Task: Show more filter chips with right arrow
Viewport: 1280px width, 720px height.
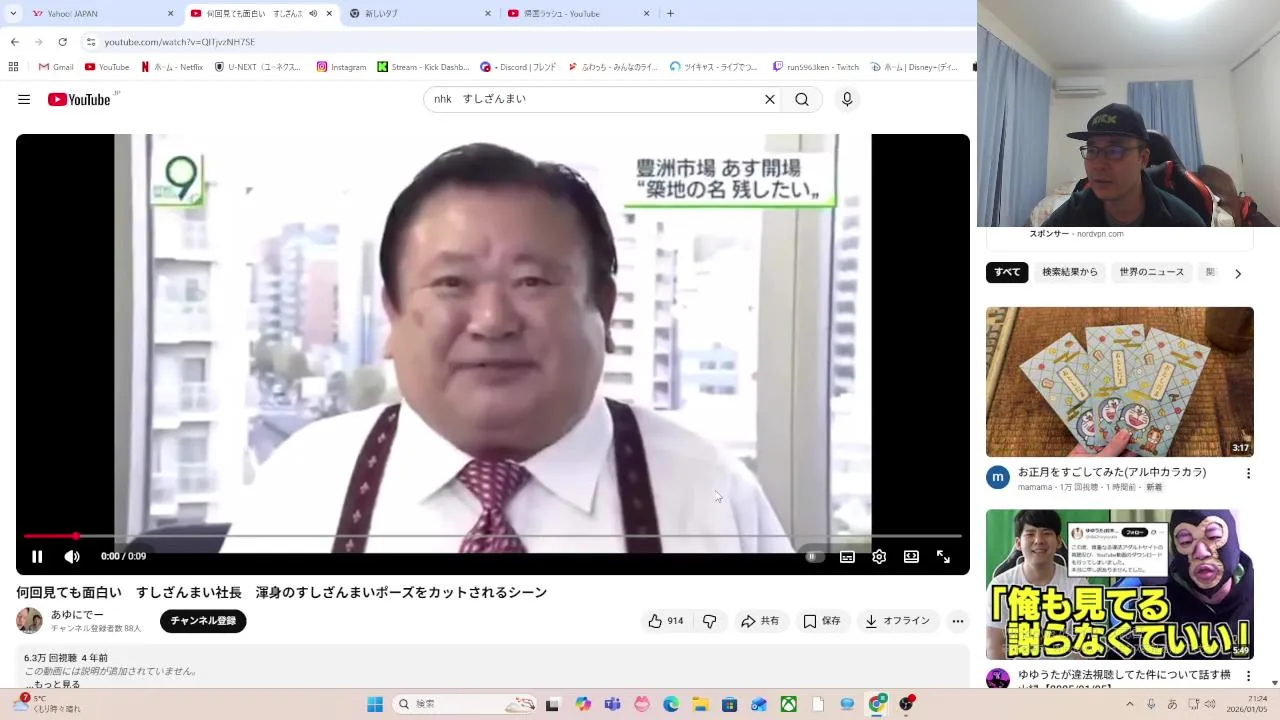Action: click(1238, 273)
